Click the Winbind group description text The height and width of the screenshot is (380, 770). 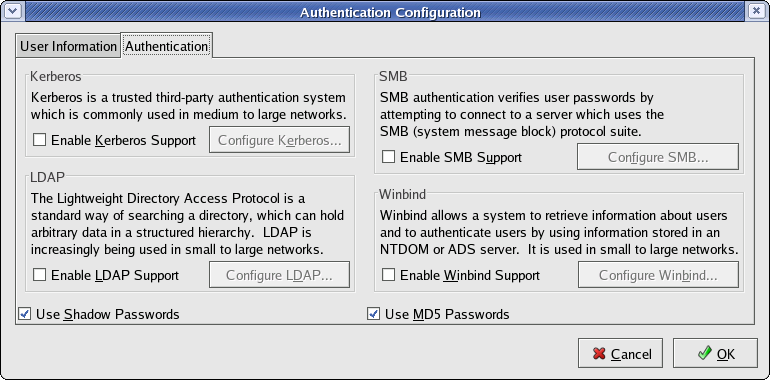point(559,232)
